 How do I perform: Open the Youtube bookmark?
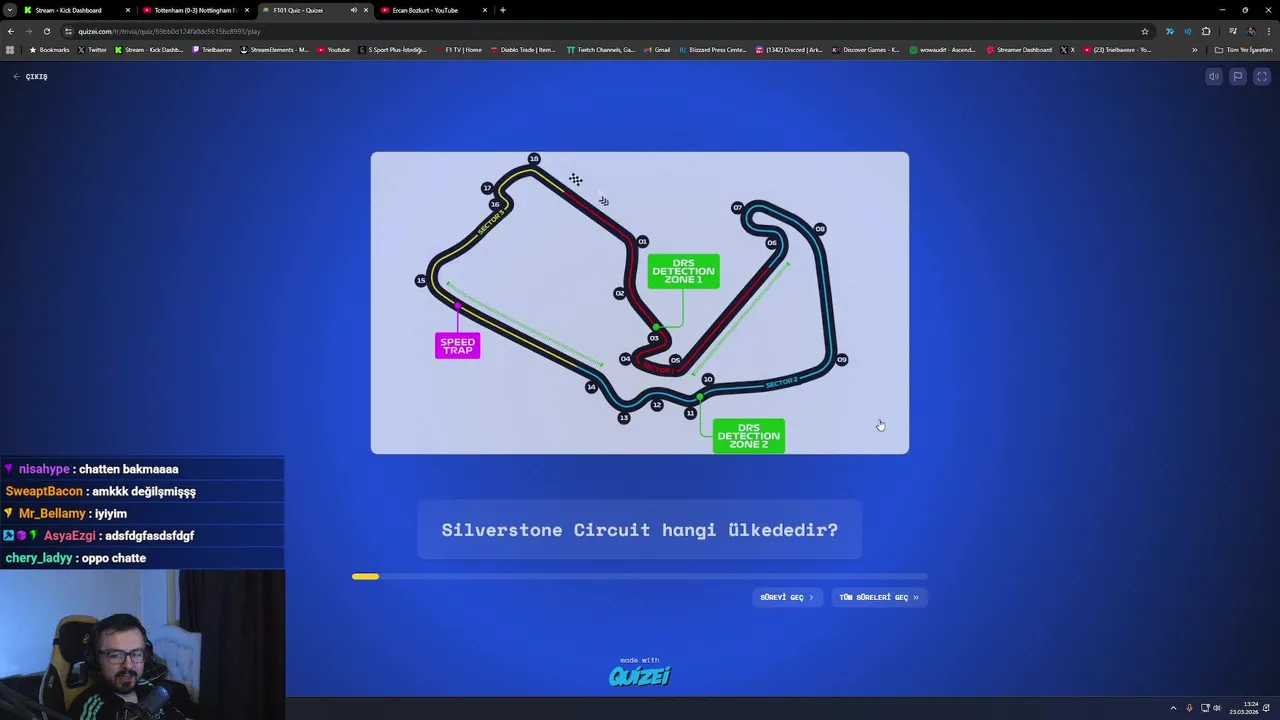tap(334, 50)
